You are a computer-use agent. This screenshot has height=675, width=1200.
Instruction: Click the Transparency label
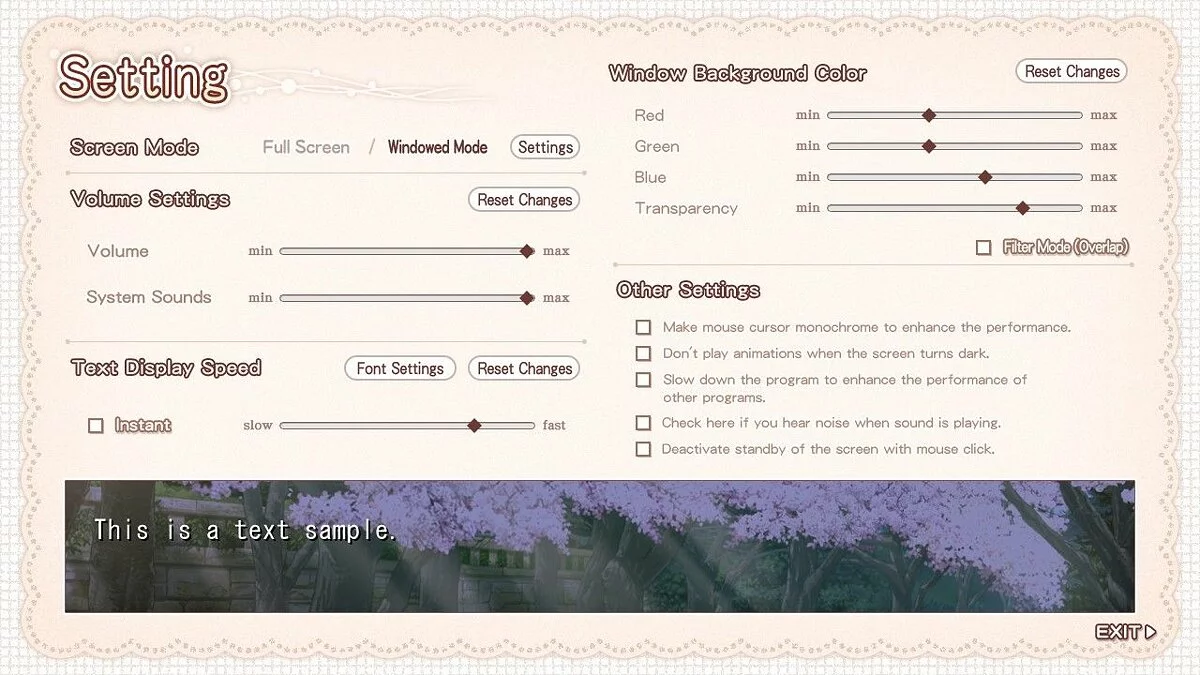(x=686, y=208)
